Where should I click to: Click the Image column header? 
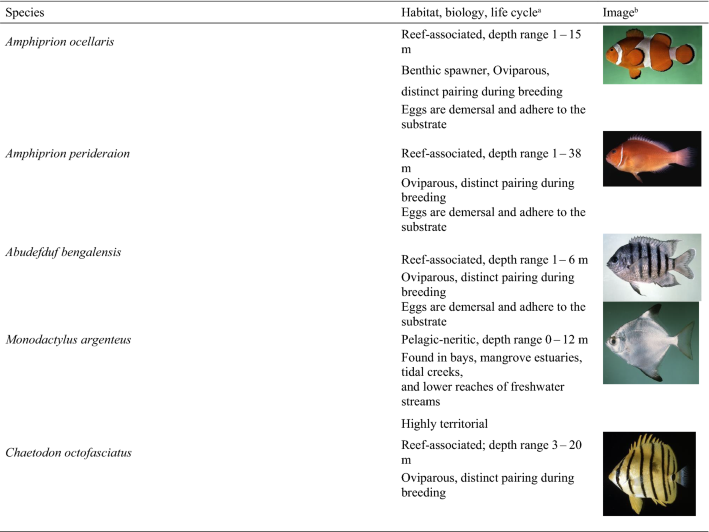coord(620,13)
